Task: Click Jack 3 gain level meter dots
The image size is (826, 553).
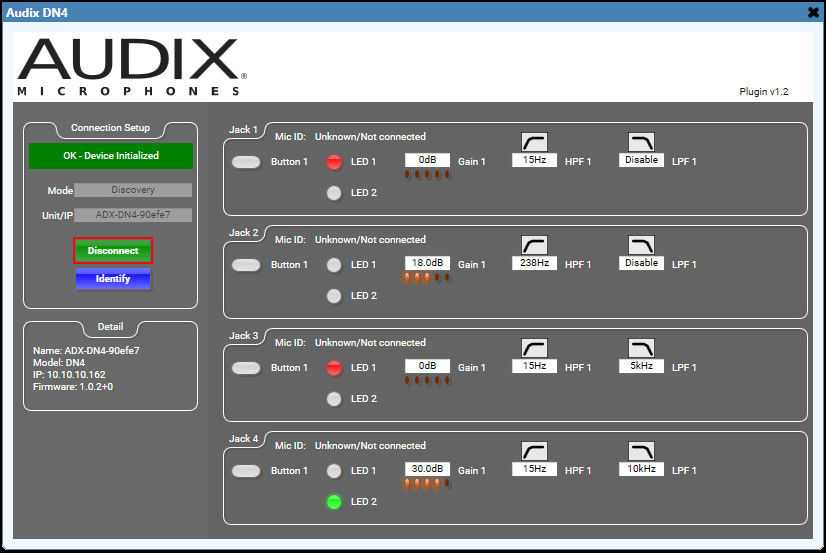Action: pos(427,380)
